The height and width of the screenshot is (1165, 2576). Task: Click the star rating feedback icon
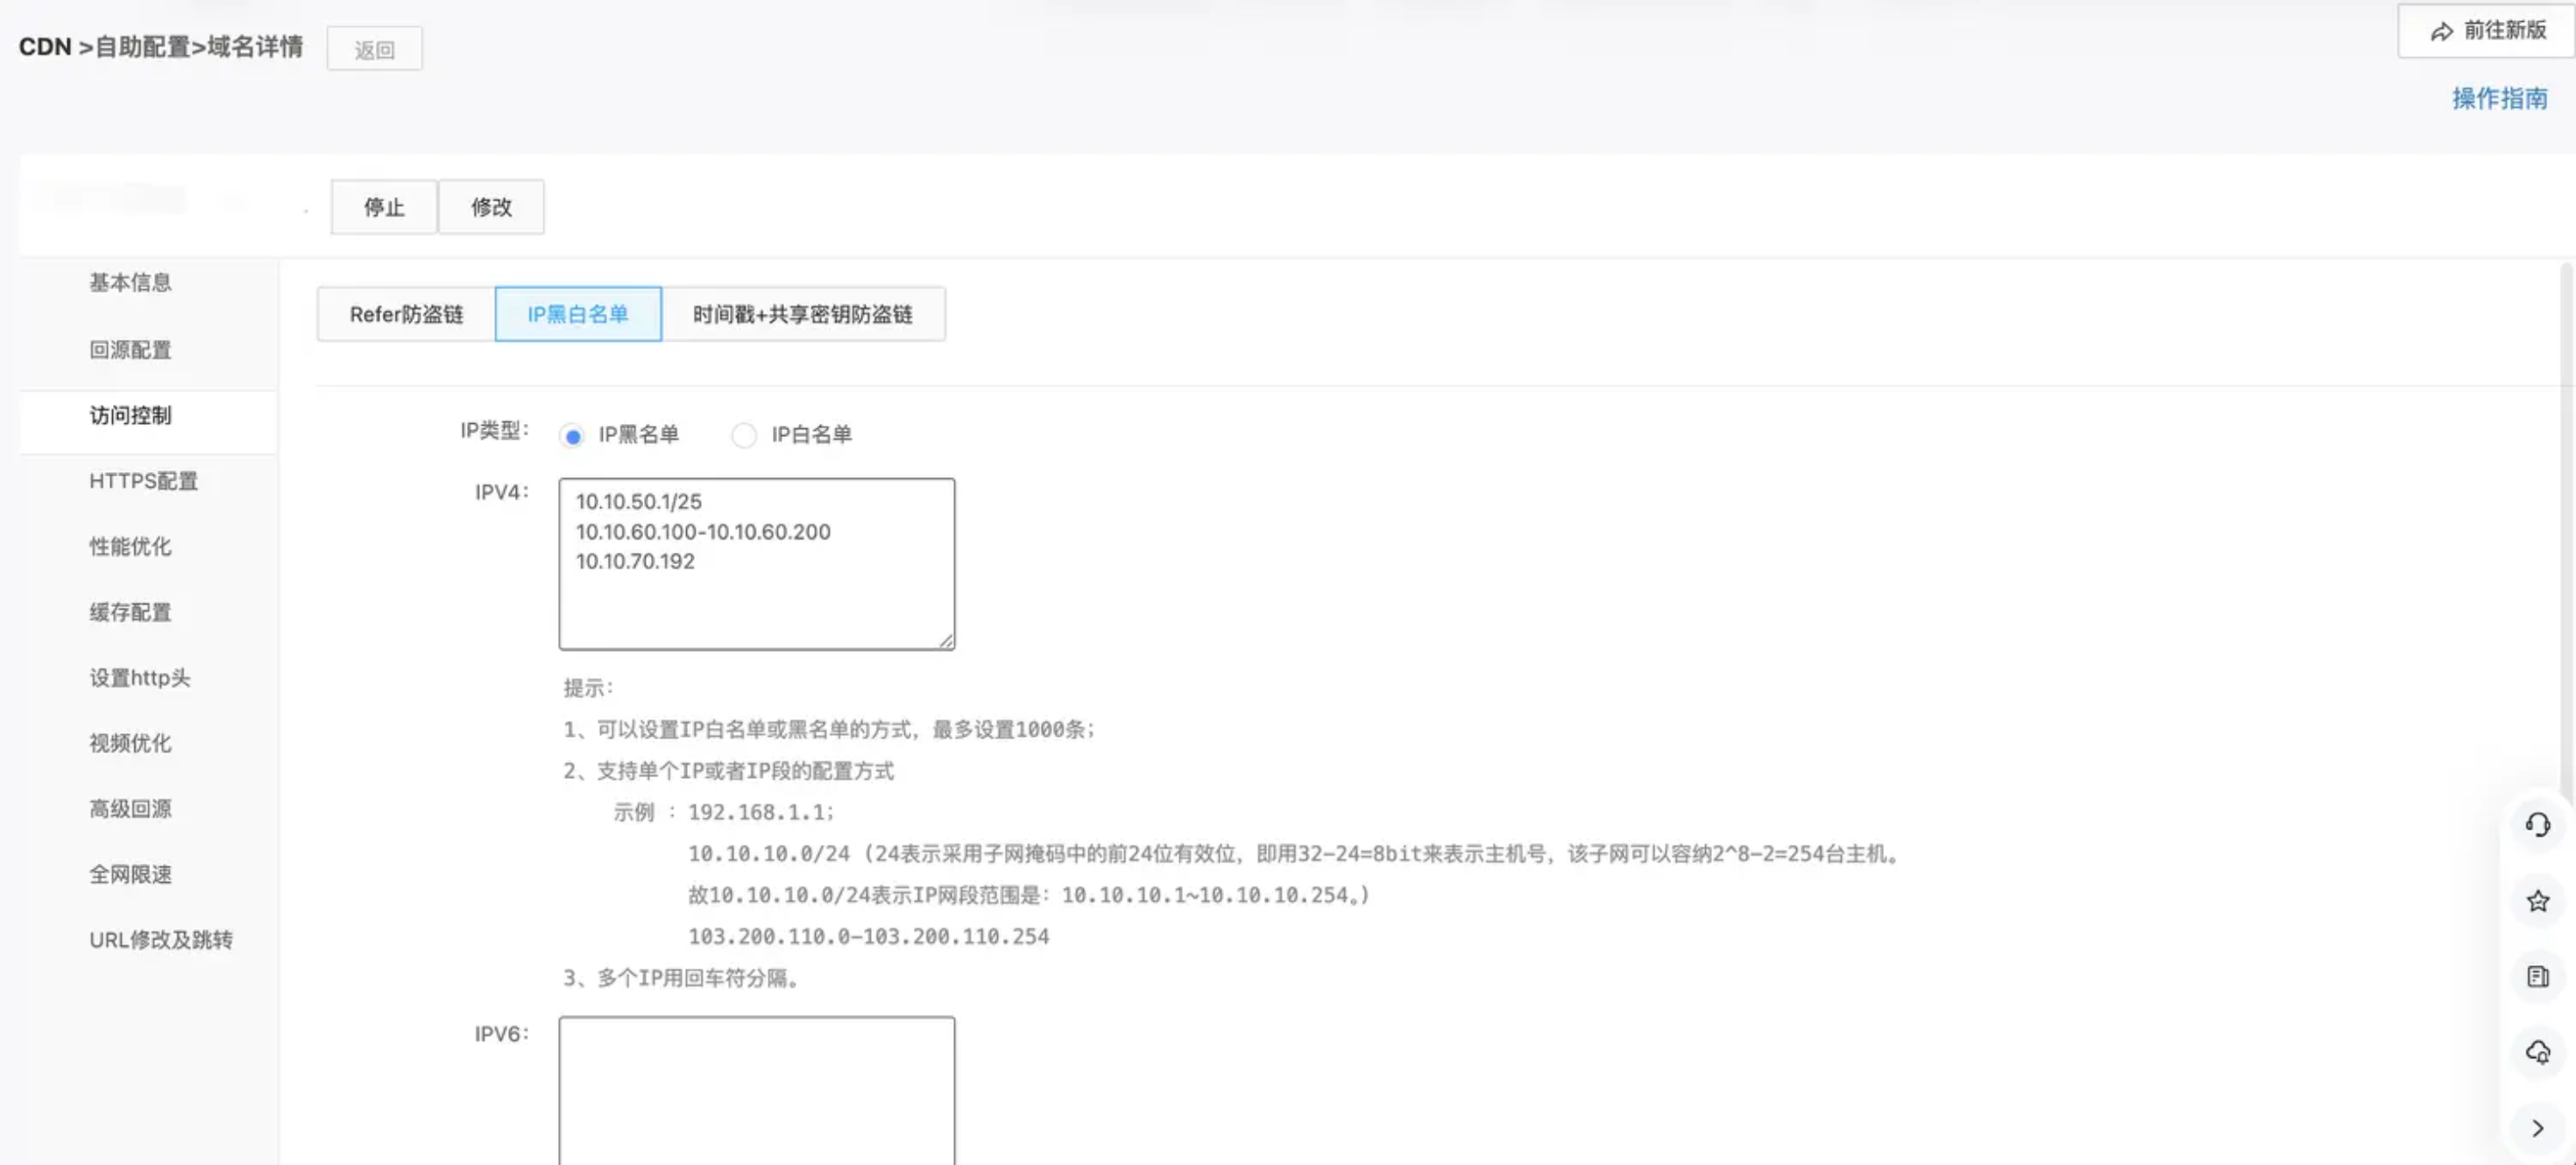coord(2537,901)
